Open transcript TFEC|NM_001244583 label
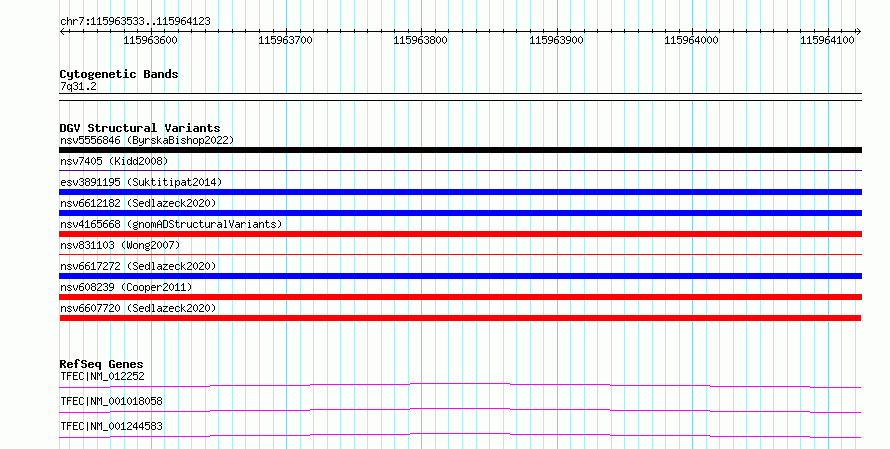The width and height of the screenshot is (890, 449). (111, 426)
